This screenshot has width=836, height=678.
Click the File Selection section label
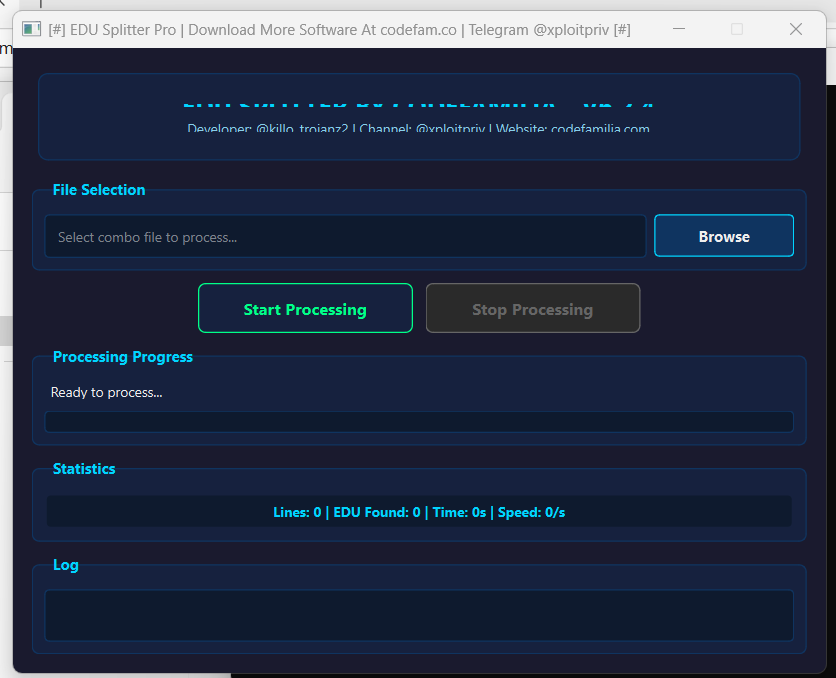click(99, 190)
